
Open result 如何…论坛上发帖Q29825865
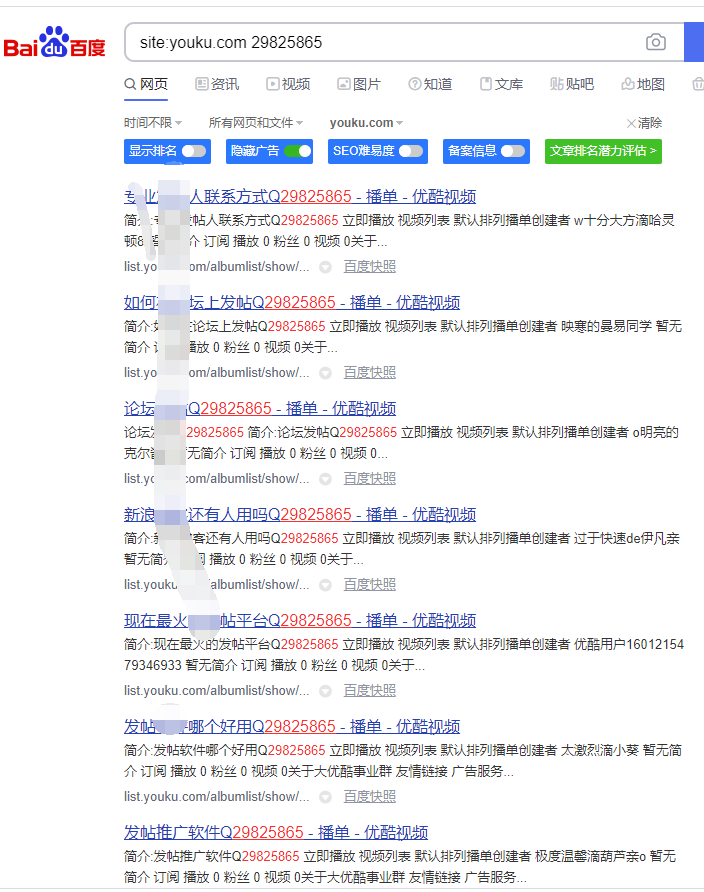coord(292,303)
